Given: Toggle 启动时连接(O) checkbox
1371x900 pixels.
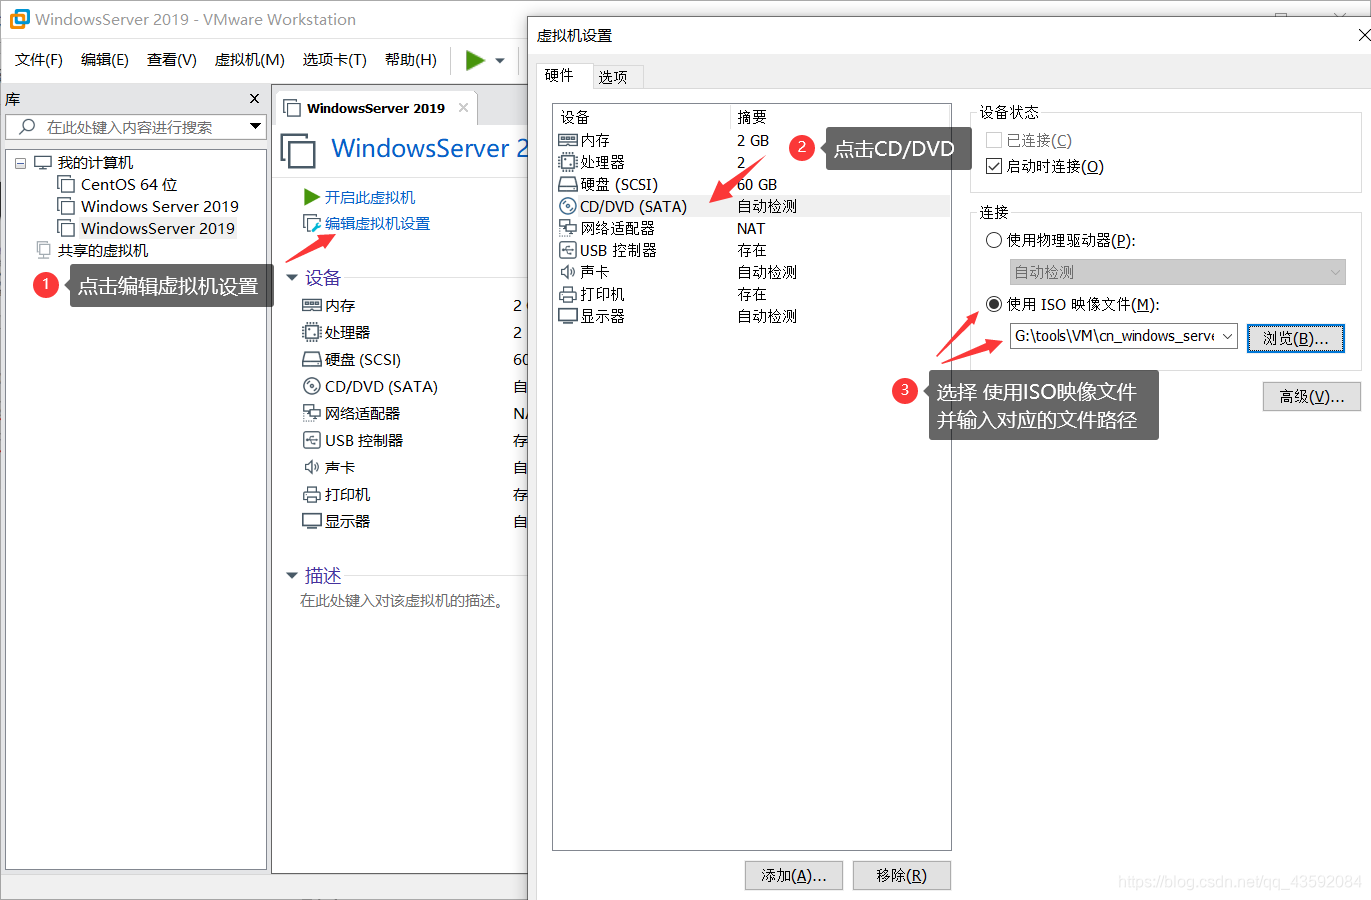Looking at the screenshot, I should coord(994,166).
